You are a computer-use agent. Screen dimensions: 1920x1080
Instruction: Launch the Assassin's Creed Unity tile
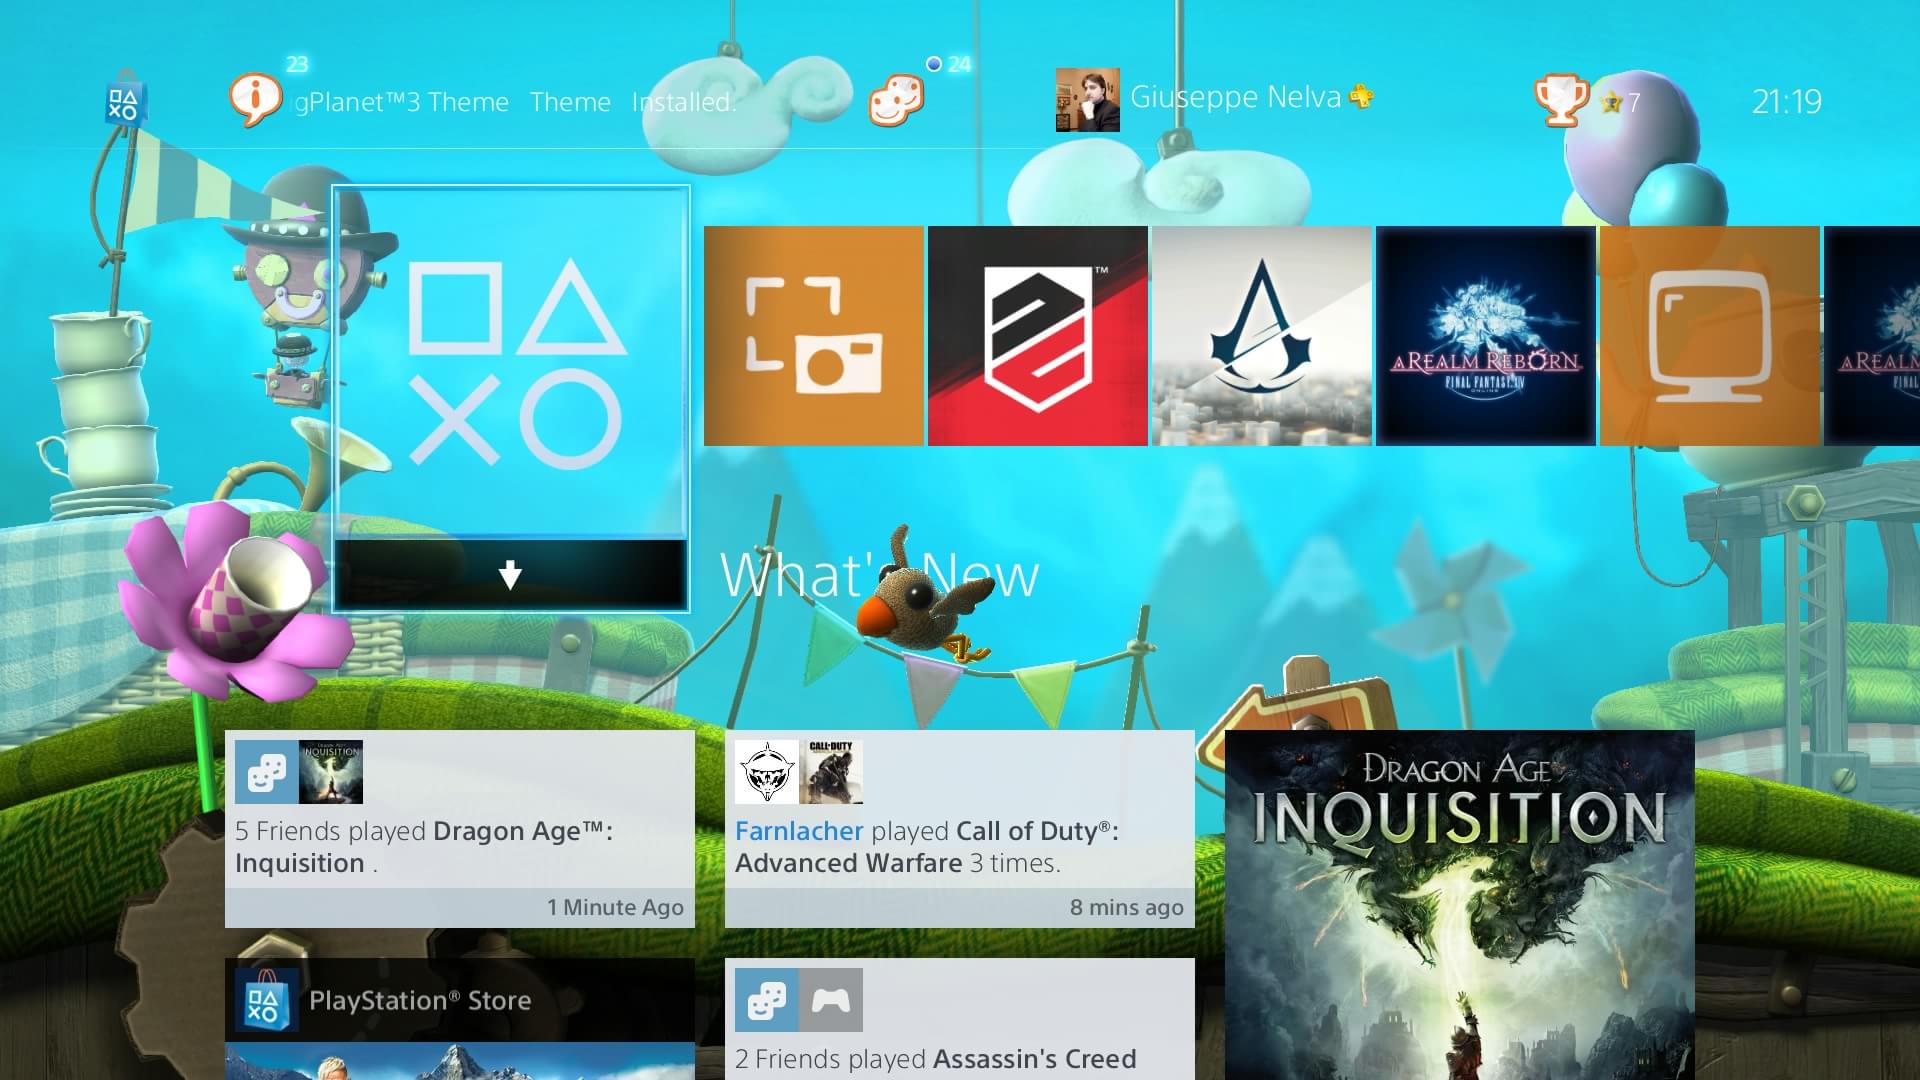pos(1261,336)
